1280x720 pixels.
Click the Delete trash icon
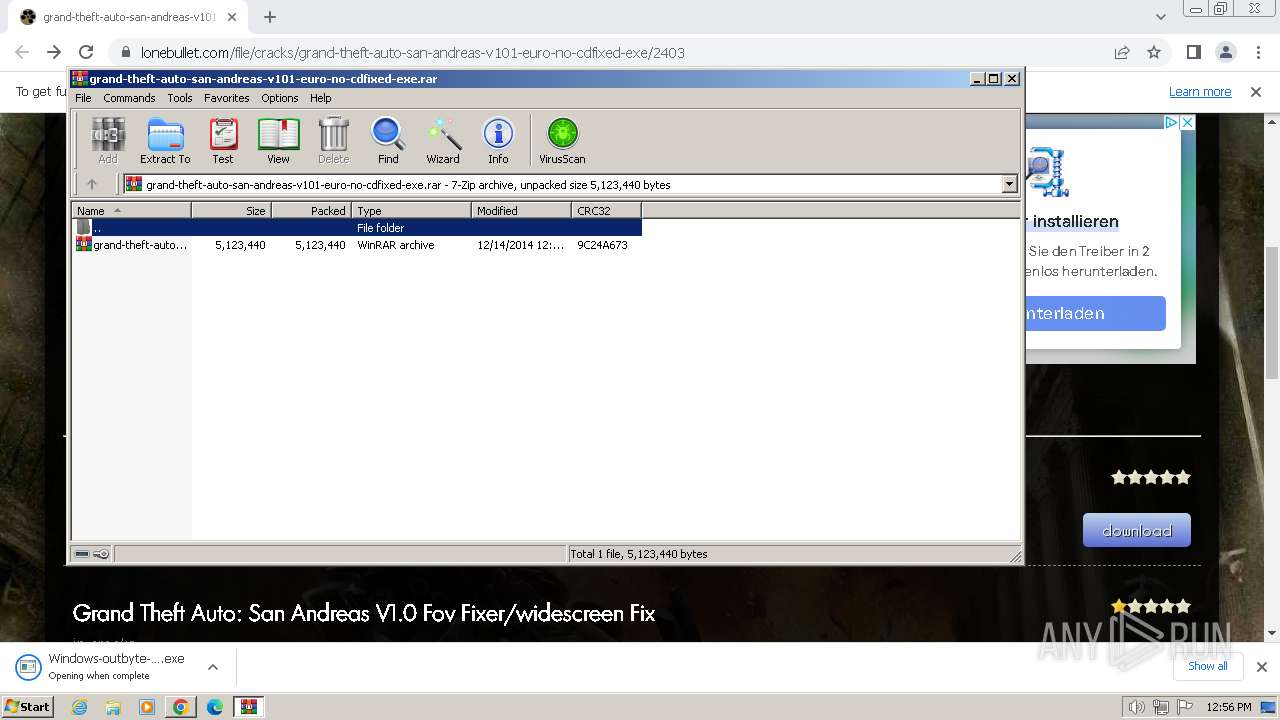(333, 140)
